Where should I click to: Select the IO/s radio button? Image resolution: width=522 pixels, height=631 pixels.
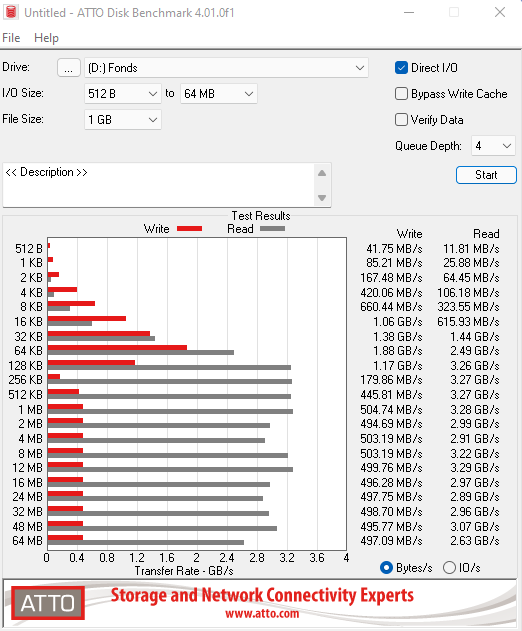(449, 568)
